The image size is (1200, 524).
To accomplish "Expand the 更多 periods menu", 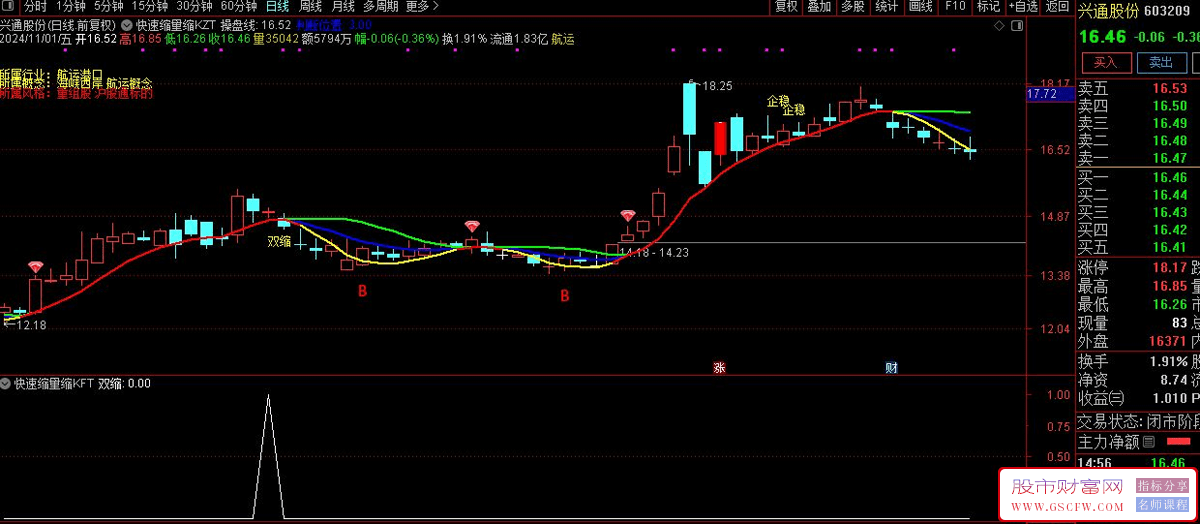I will [x=421, y=6].
